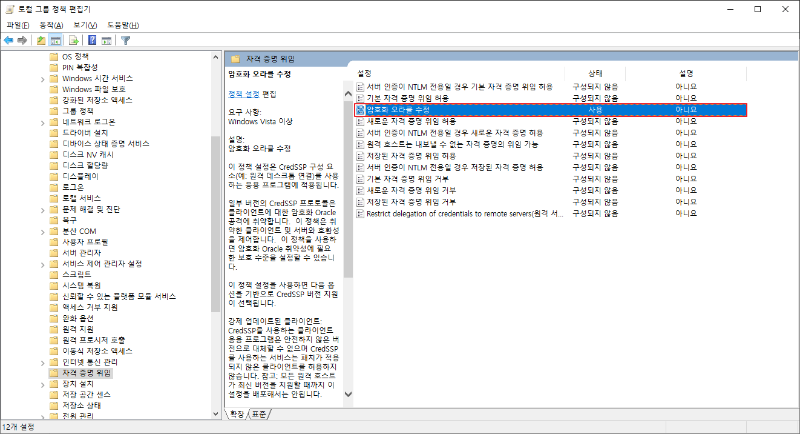Expand the 분산 COM tree node

coord(43,232)
